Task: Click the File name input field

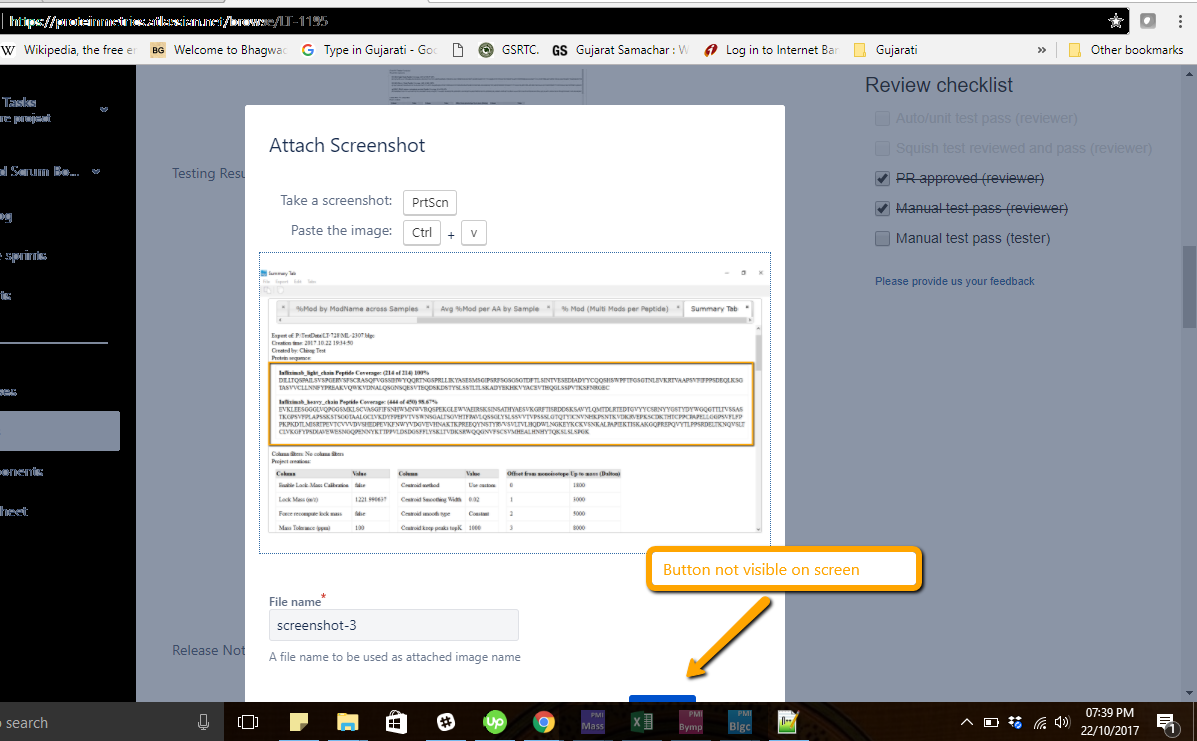Action: [x=393, y=625]
